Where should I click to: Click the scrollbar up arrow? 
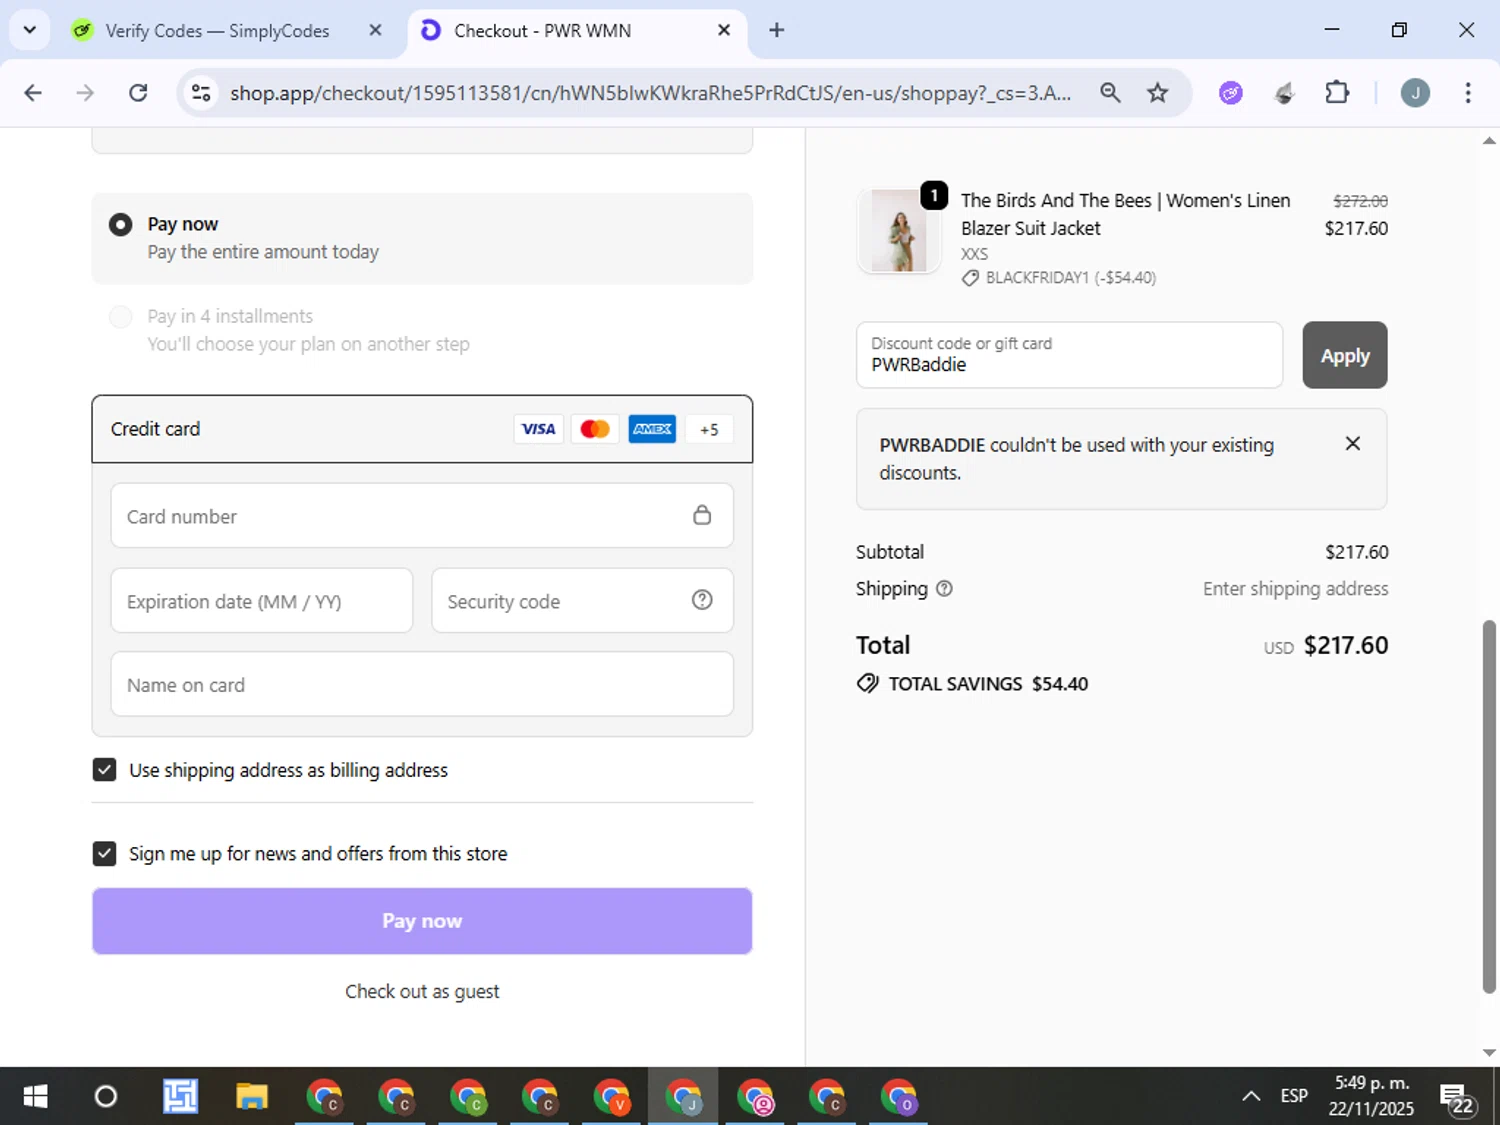(x=1489, y=141)
